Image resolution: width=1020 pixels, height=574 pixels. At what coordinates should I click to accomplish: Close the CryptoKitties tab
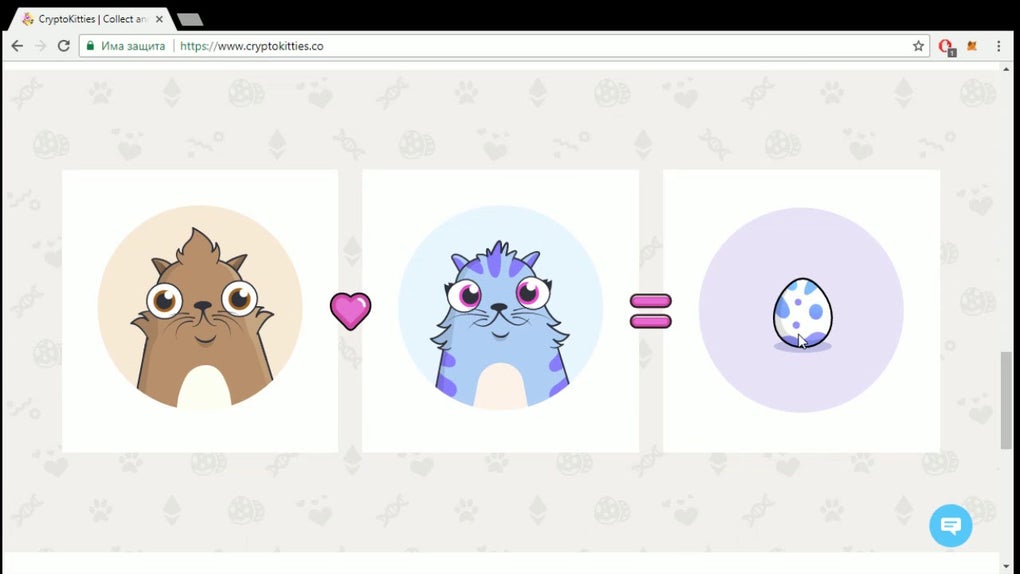(159, 19)
